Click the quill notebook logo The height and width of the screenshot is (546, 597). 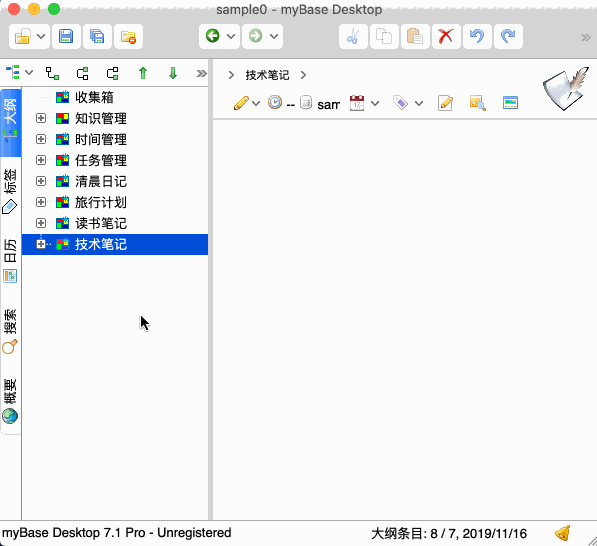[566, 88]
